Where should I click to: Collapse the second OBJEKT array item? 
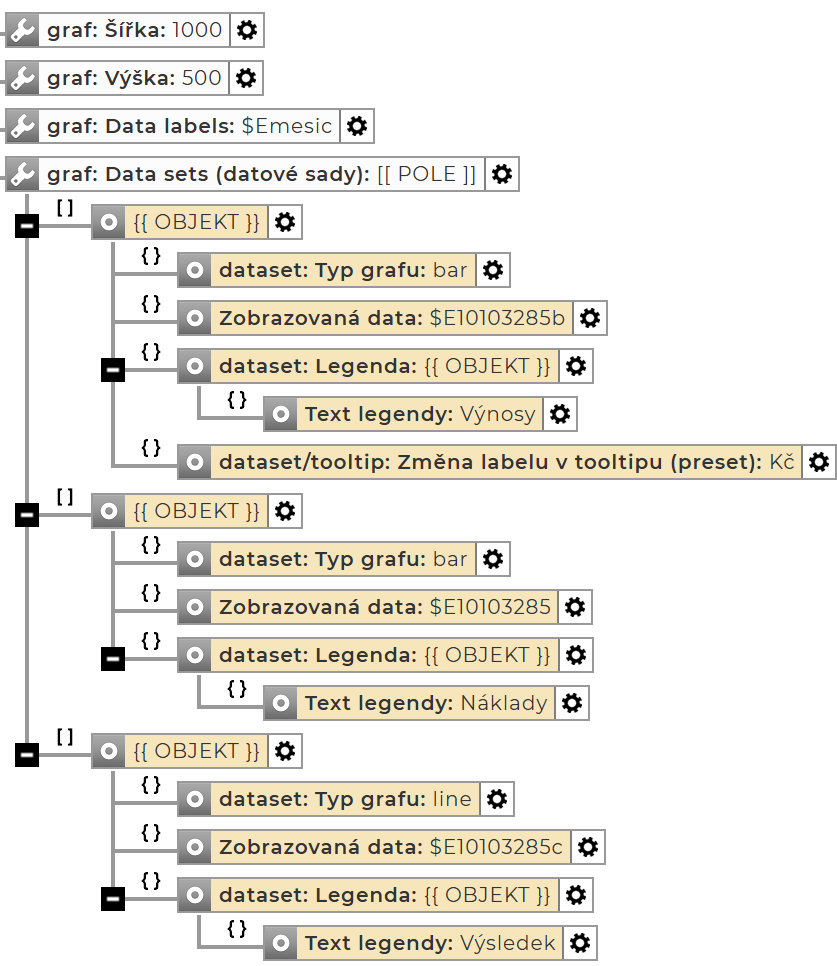tap(27, 515)
